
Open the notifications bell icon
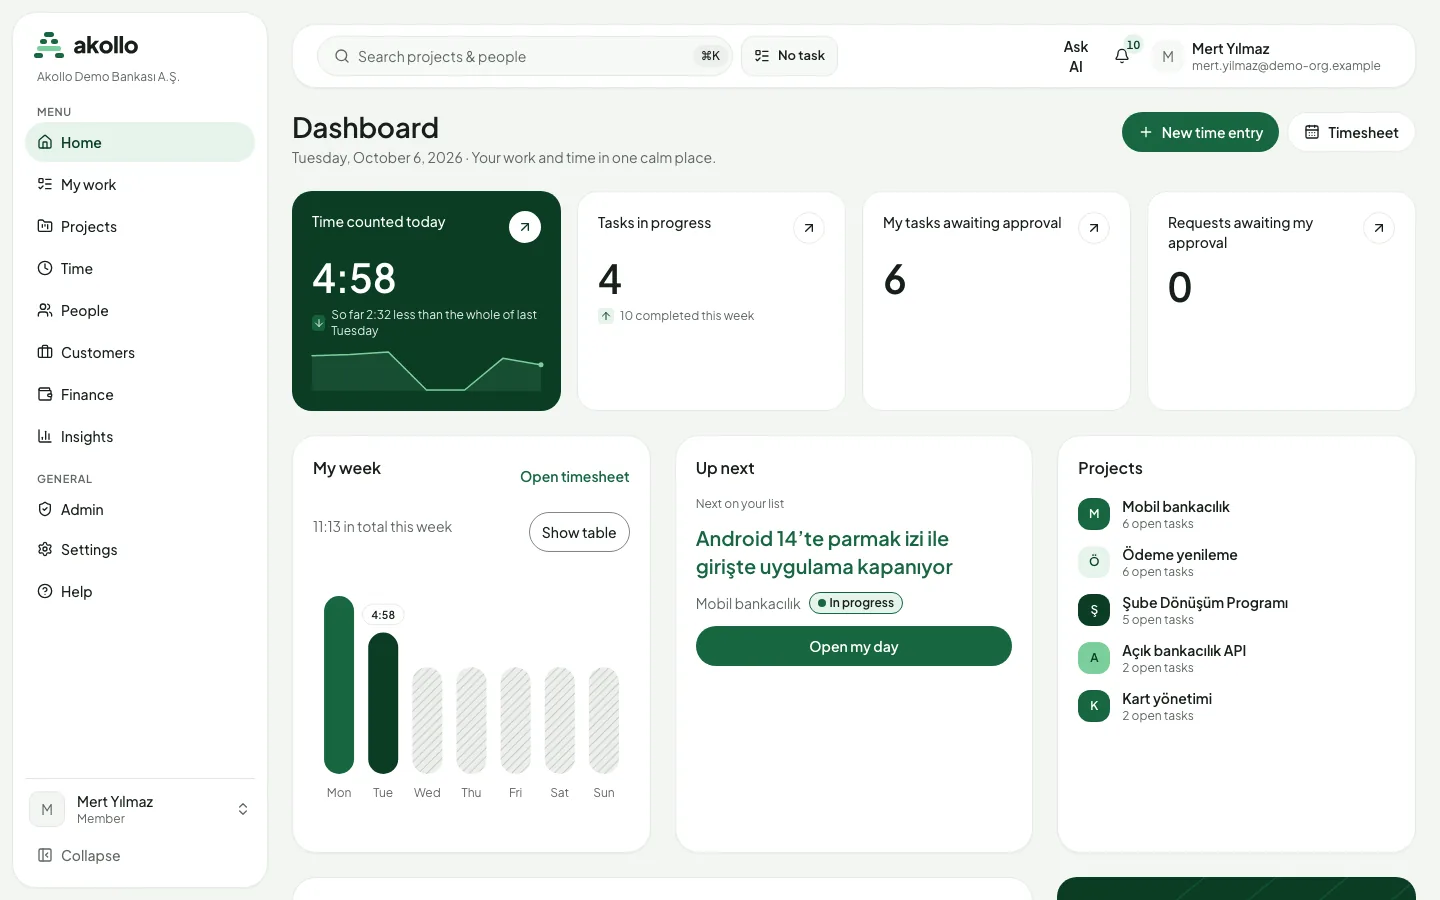point(1122,56)
